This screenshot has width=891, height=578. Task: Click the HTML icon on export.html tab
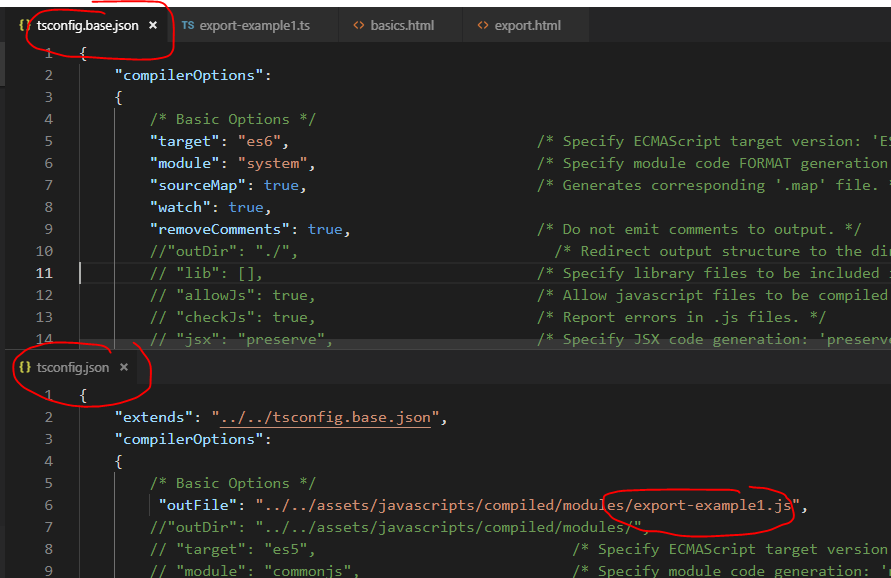point(483,25)
